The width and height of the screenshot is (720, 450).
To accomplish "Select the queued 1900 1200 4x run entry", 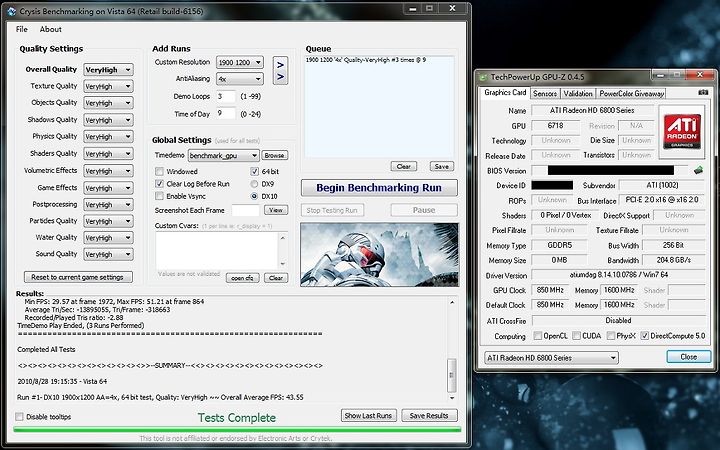I will (366, 60).
